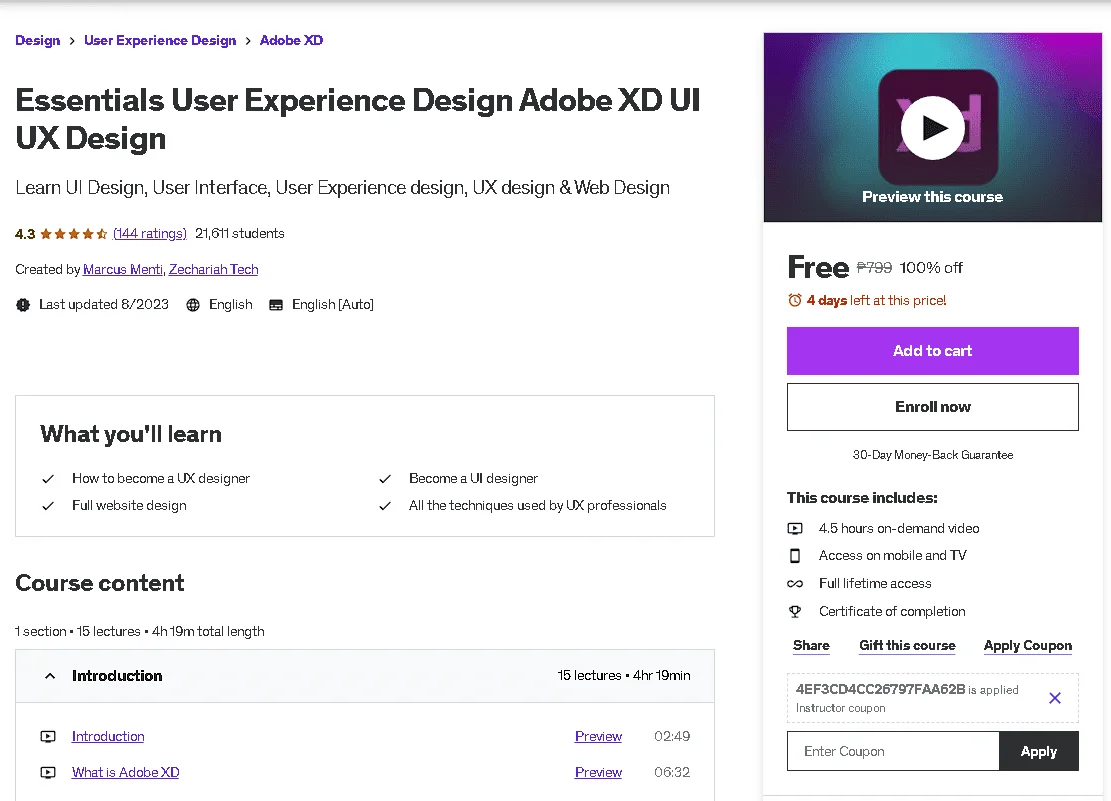Click the video icon beside the Introduction lecture
The image size is (1111, 801).
click(47, 736)
